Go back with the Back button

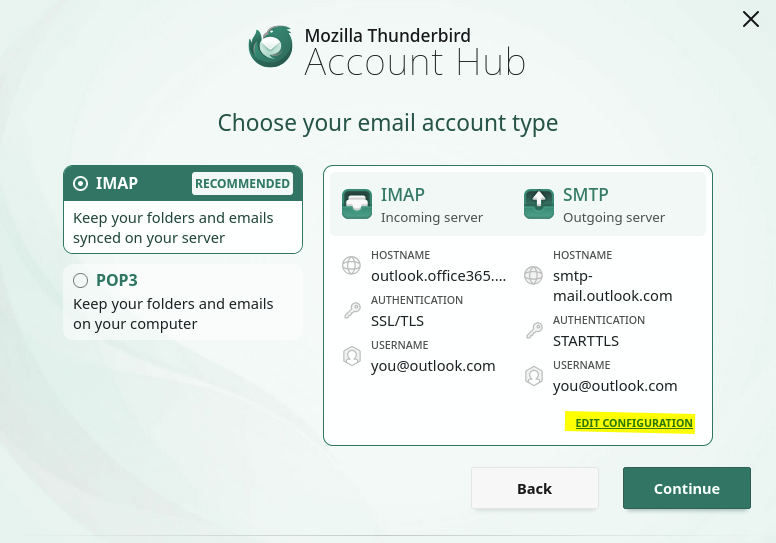534,489
